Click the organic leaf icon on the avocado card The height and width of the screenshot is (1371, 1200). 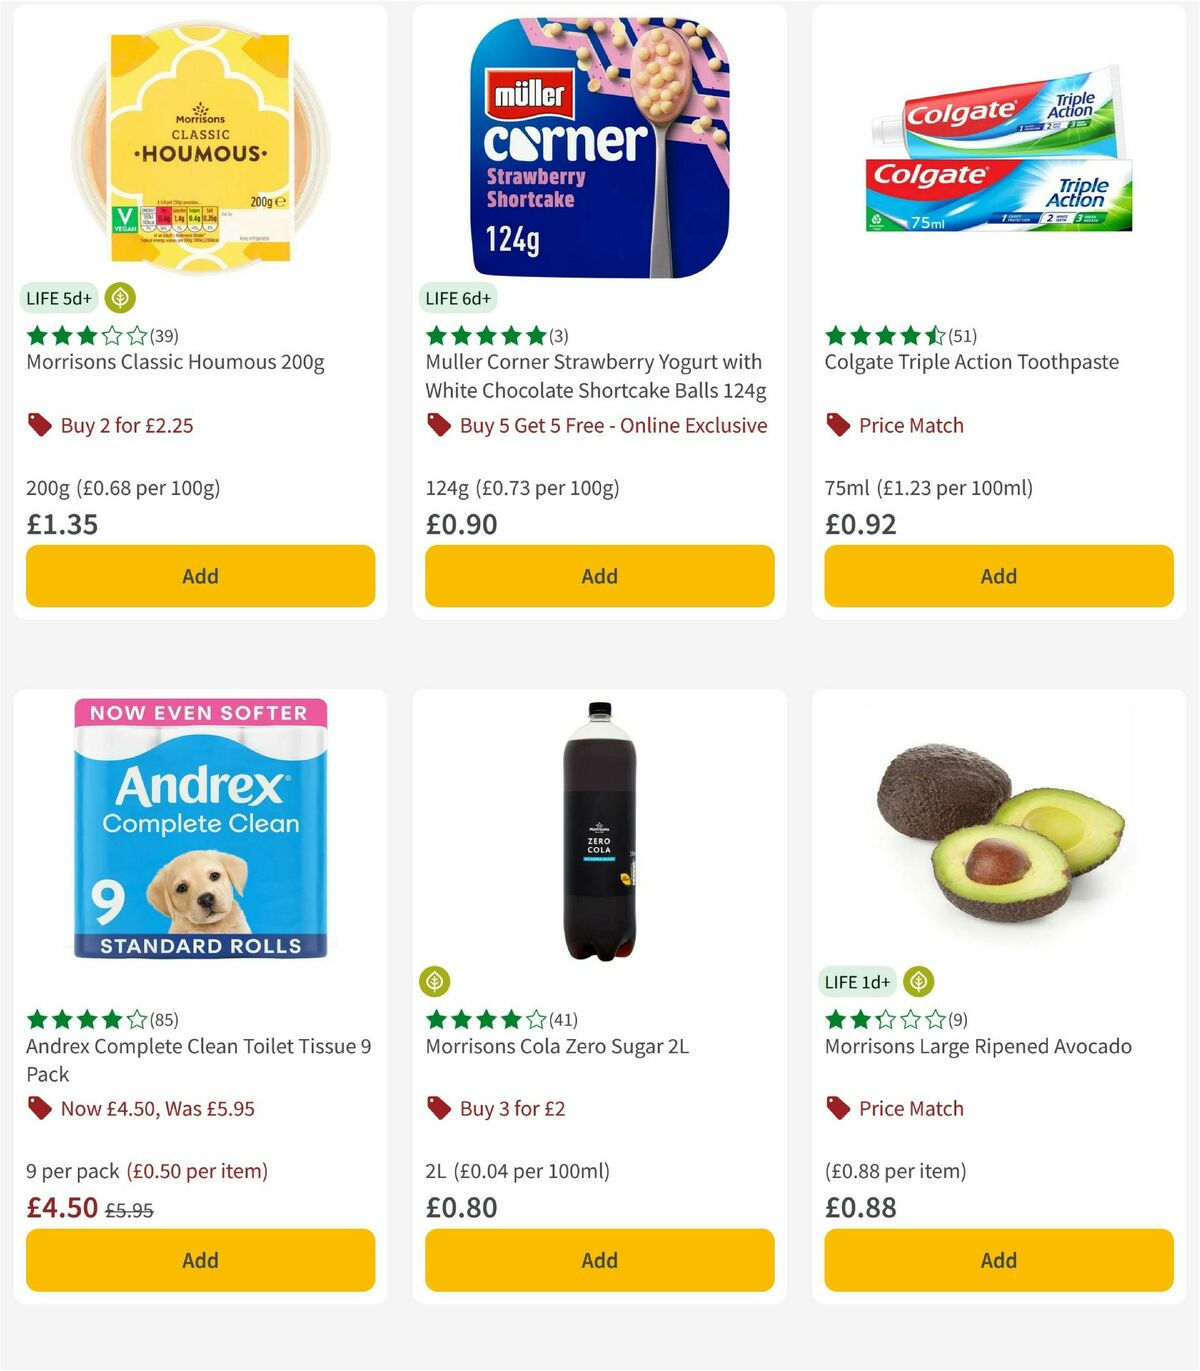pos(920,982)
